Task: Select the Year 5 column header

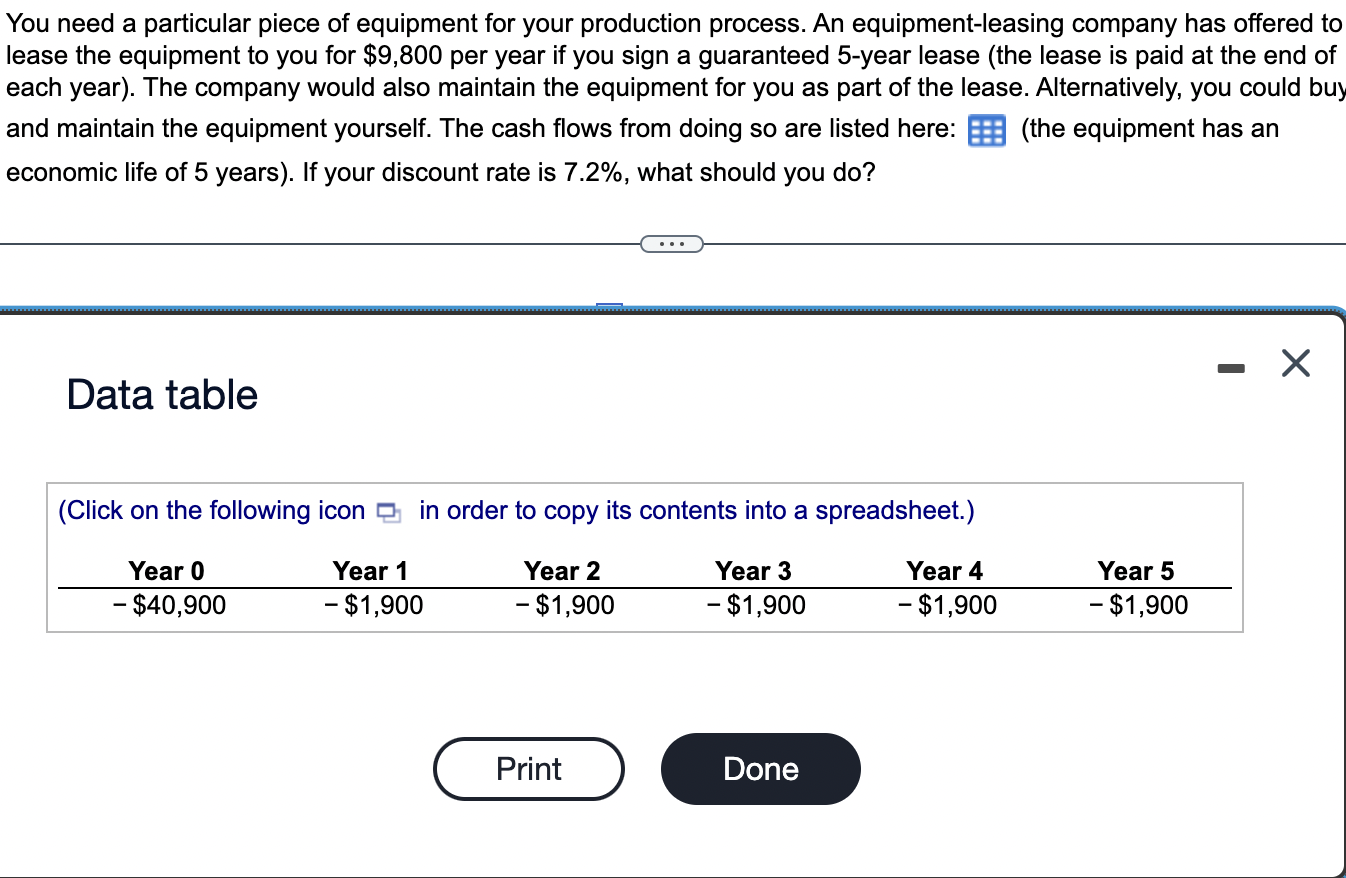Action: point(1136,570)
